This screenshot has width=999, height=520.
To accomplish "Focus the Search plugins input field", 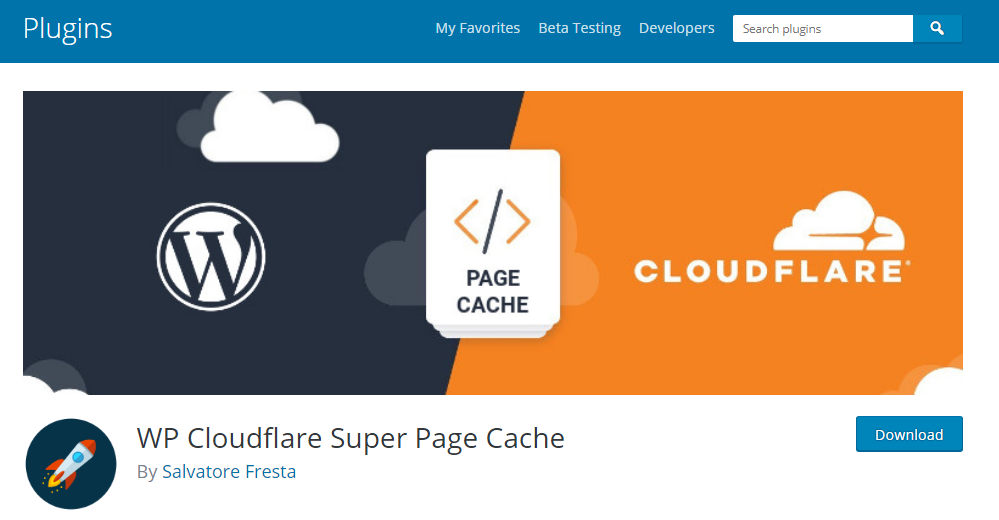I will 823,29.
